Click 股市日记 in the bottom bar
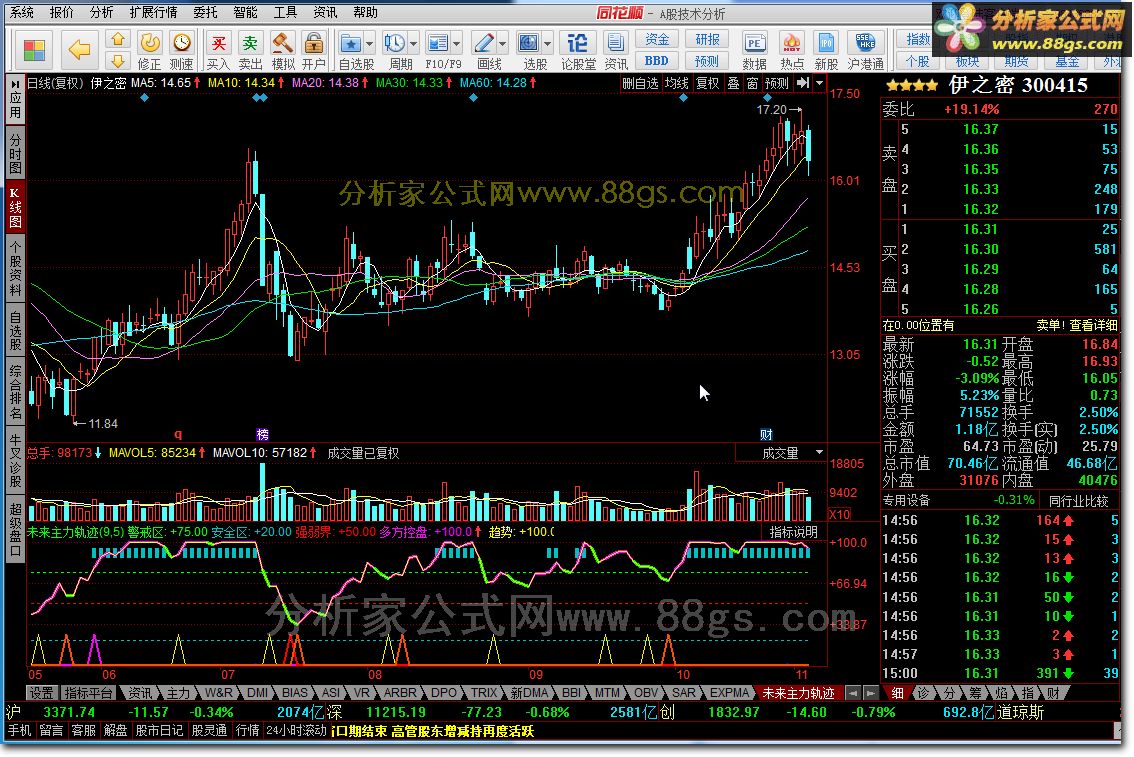The image size is (1134, 757). click(158, 730)
